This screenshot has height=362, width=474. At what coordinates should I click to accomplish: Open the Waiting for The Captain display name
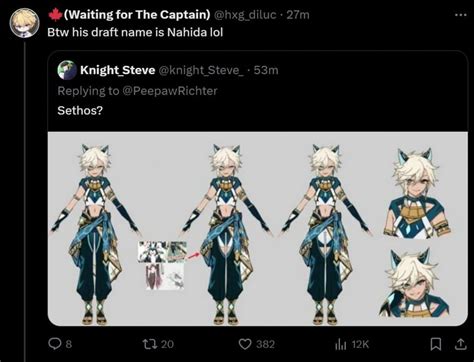pyautogui.click(x=137, y=15)
